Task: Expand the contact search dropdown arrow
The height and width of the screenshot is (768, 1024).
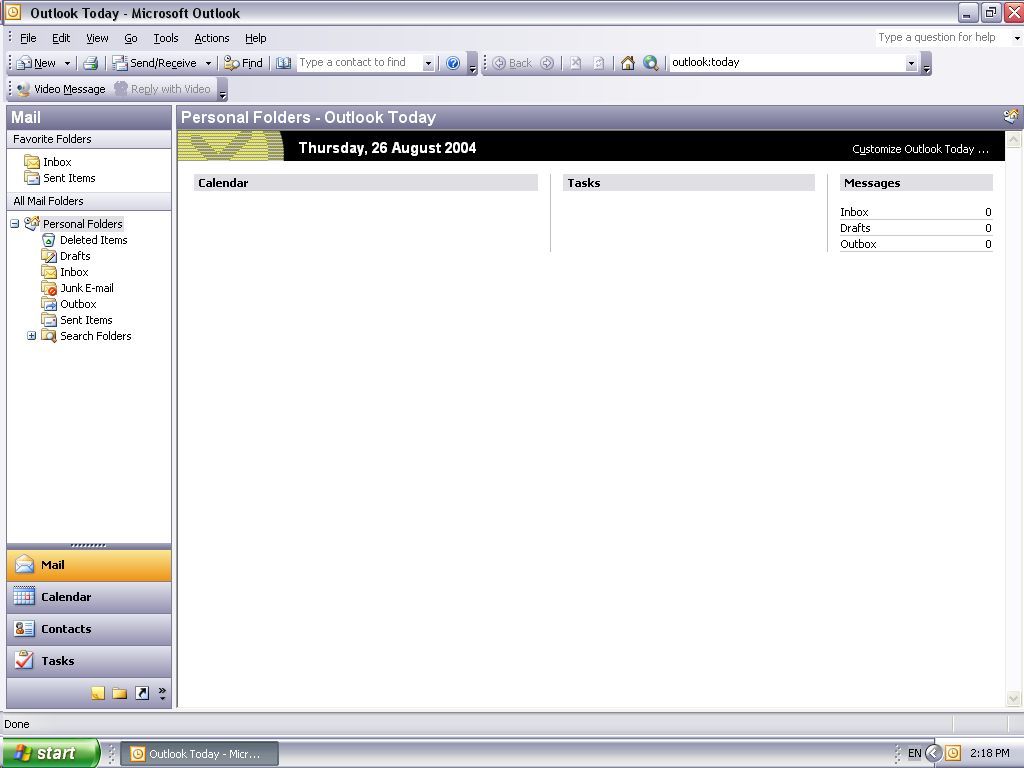Action: (x=428, y=63)
